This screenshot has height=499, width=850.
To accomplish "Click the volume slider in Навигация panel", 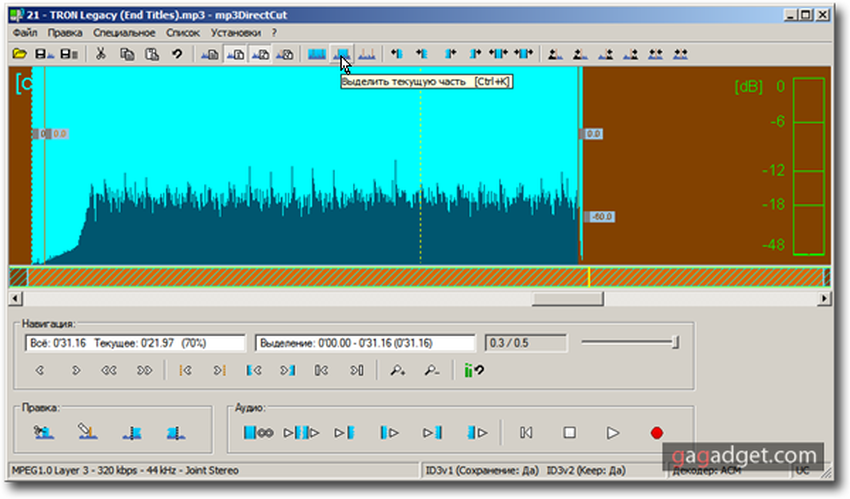I will (x=676, y=343).
